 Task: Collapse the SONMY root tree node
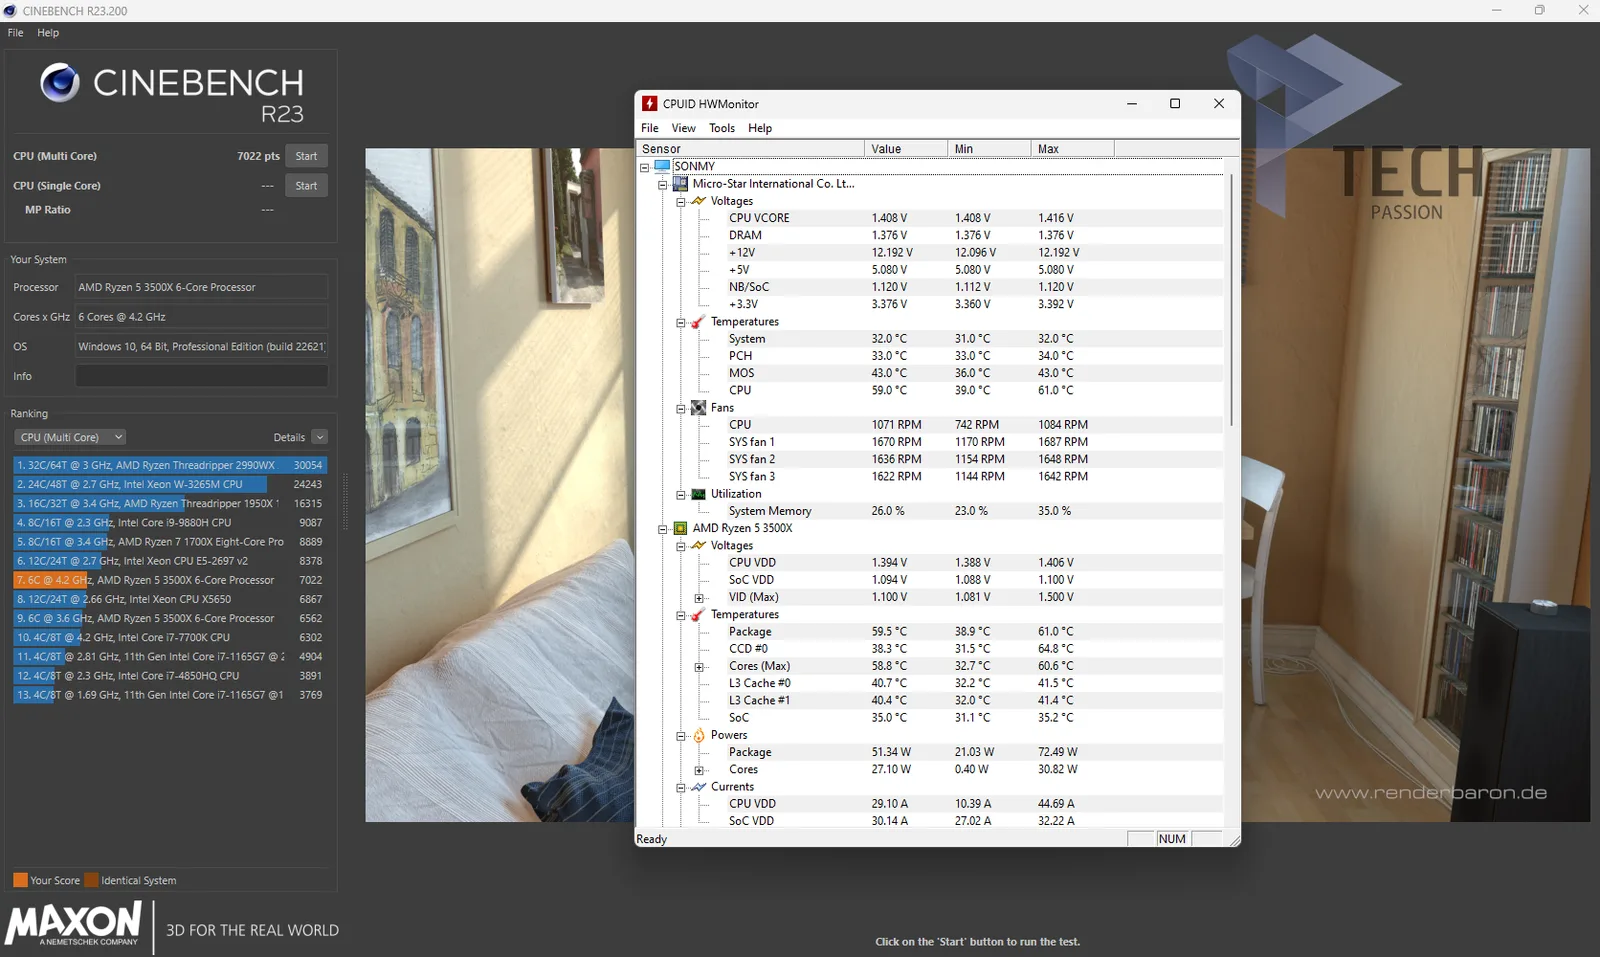click(645, 167)
